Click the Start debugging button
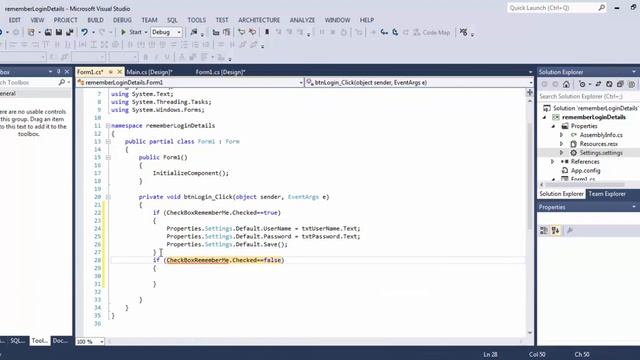The height and width of the screenshot is (360, 640). 131,32
